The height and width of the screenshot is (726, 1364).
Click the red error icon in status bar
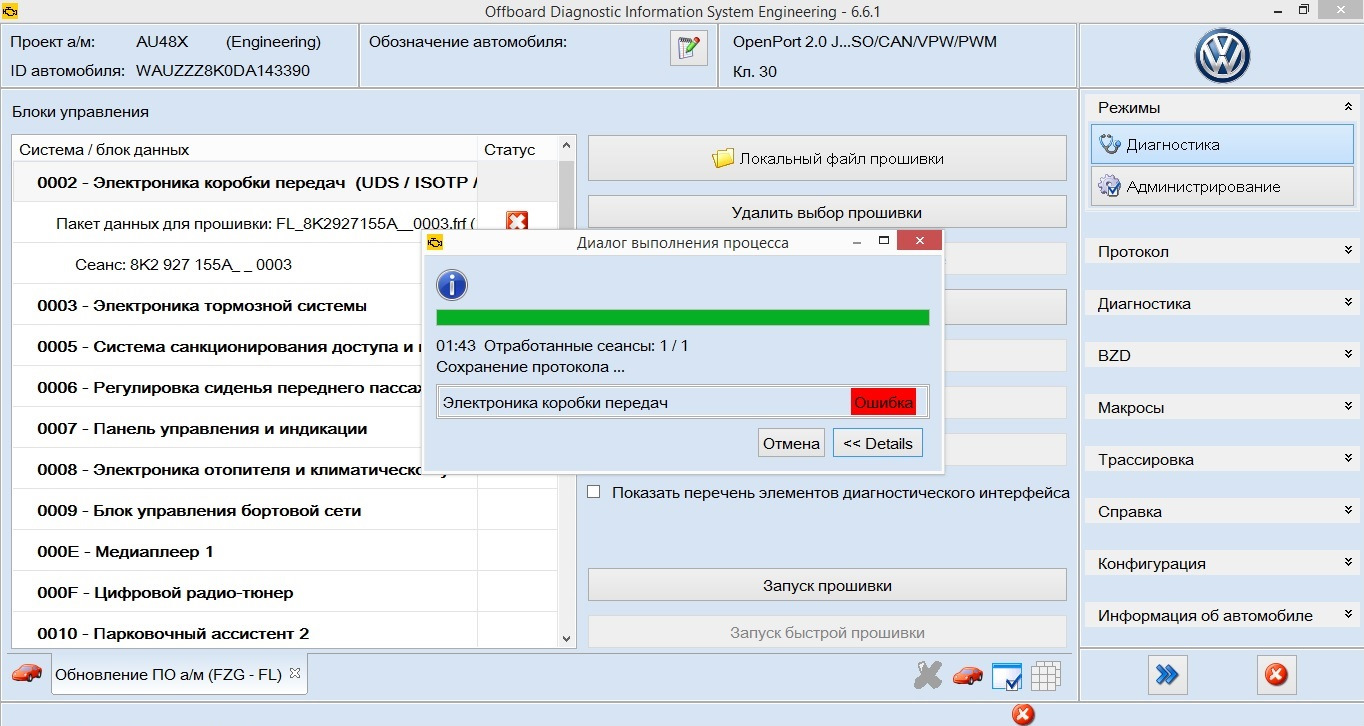[1023, 714]
